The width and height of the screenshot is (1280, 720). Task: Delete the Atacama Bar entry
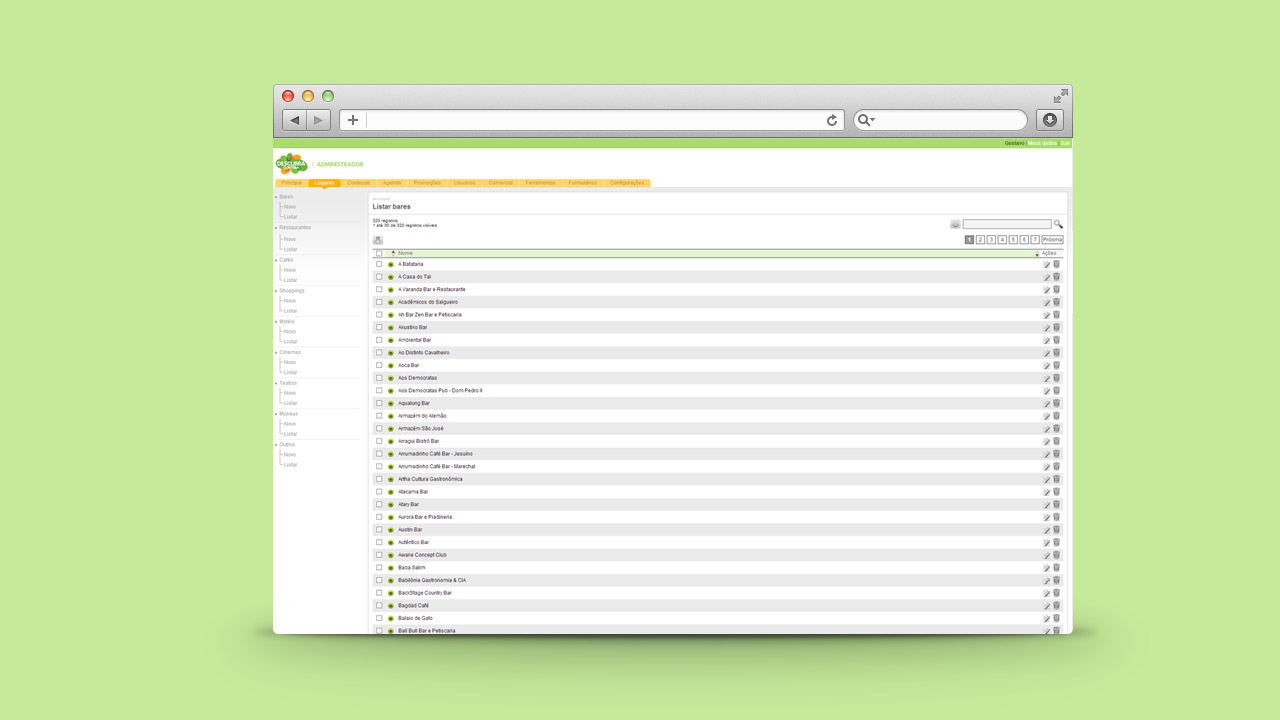point(1056,492)
